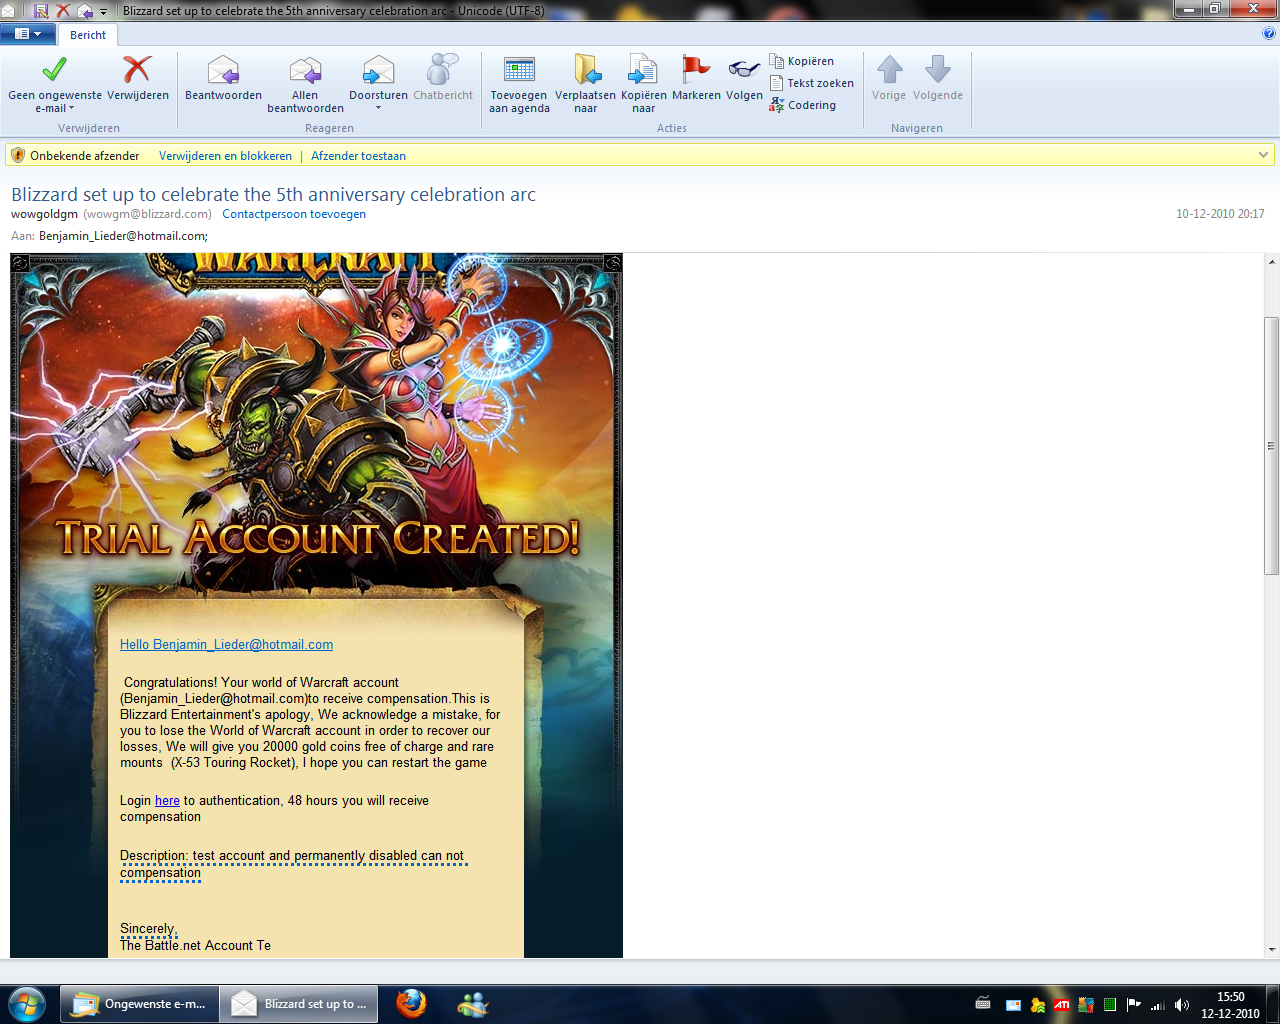The height and width of the screenshot is (1024, 1280).
Task: Expand the Doorsturen dropdown arrow
Action: coord(378,108)
